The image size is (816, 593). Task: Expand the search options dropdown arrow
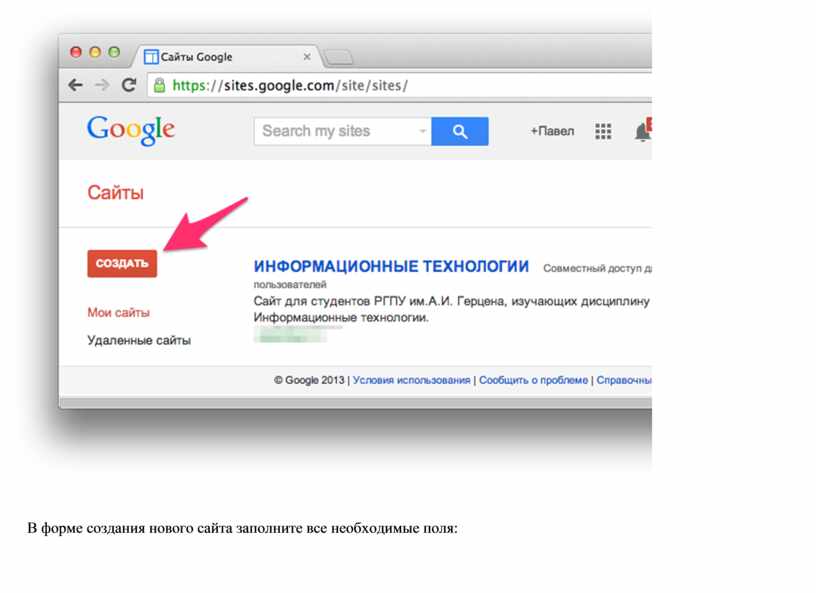[x=423, y=131]
